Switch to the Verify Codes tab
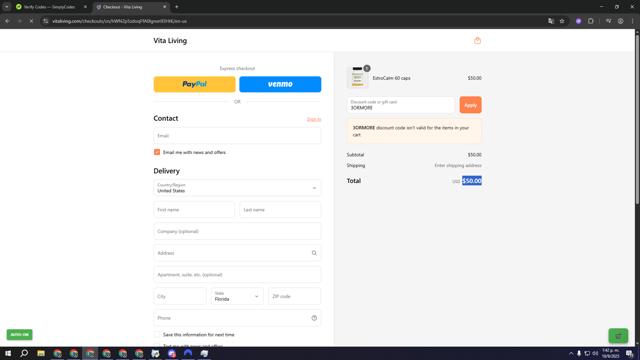The image size is (640, 360). pyautogui.click(x=49, y=7)
